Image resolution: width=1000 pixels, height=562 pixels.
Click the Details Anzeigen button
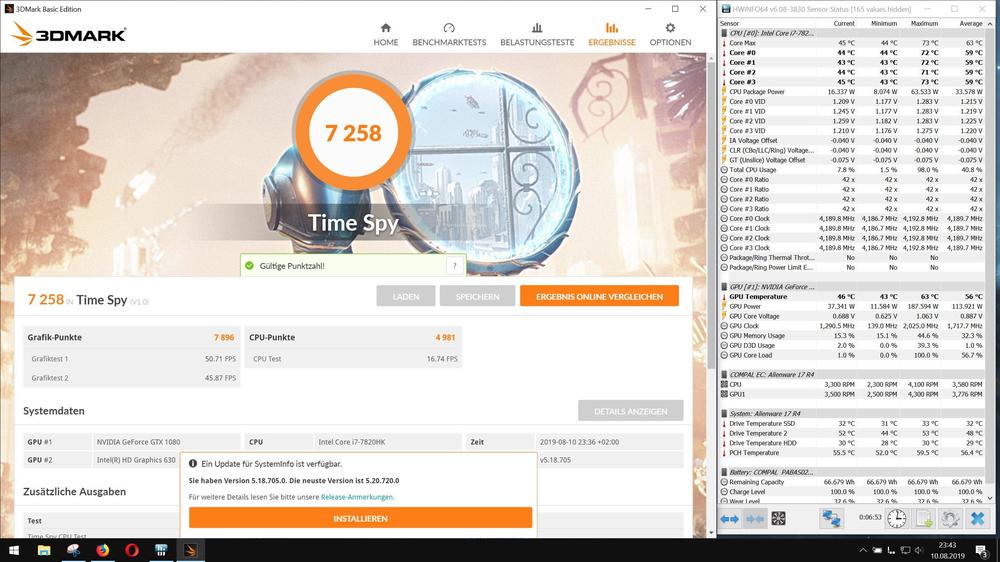point(630,411)
